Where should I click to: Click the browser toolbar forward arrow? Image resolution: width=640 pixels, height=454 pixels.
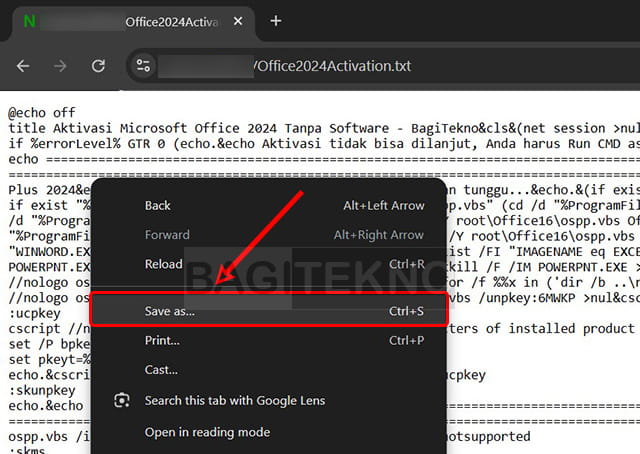pos(61,66)
